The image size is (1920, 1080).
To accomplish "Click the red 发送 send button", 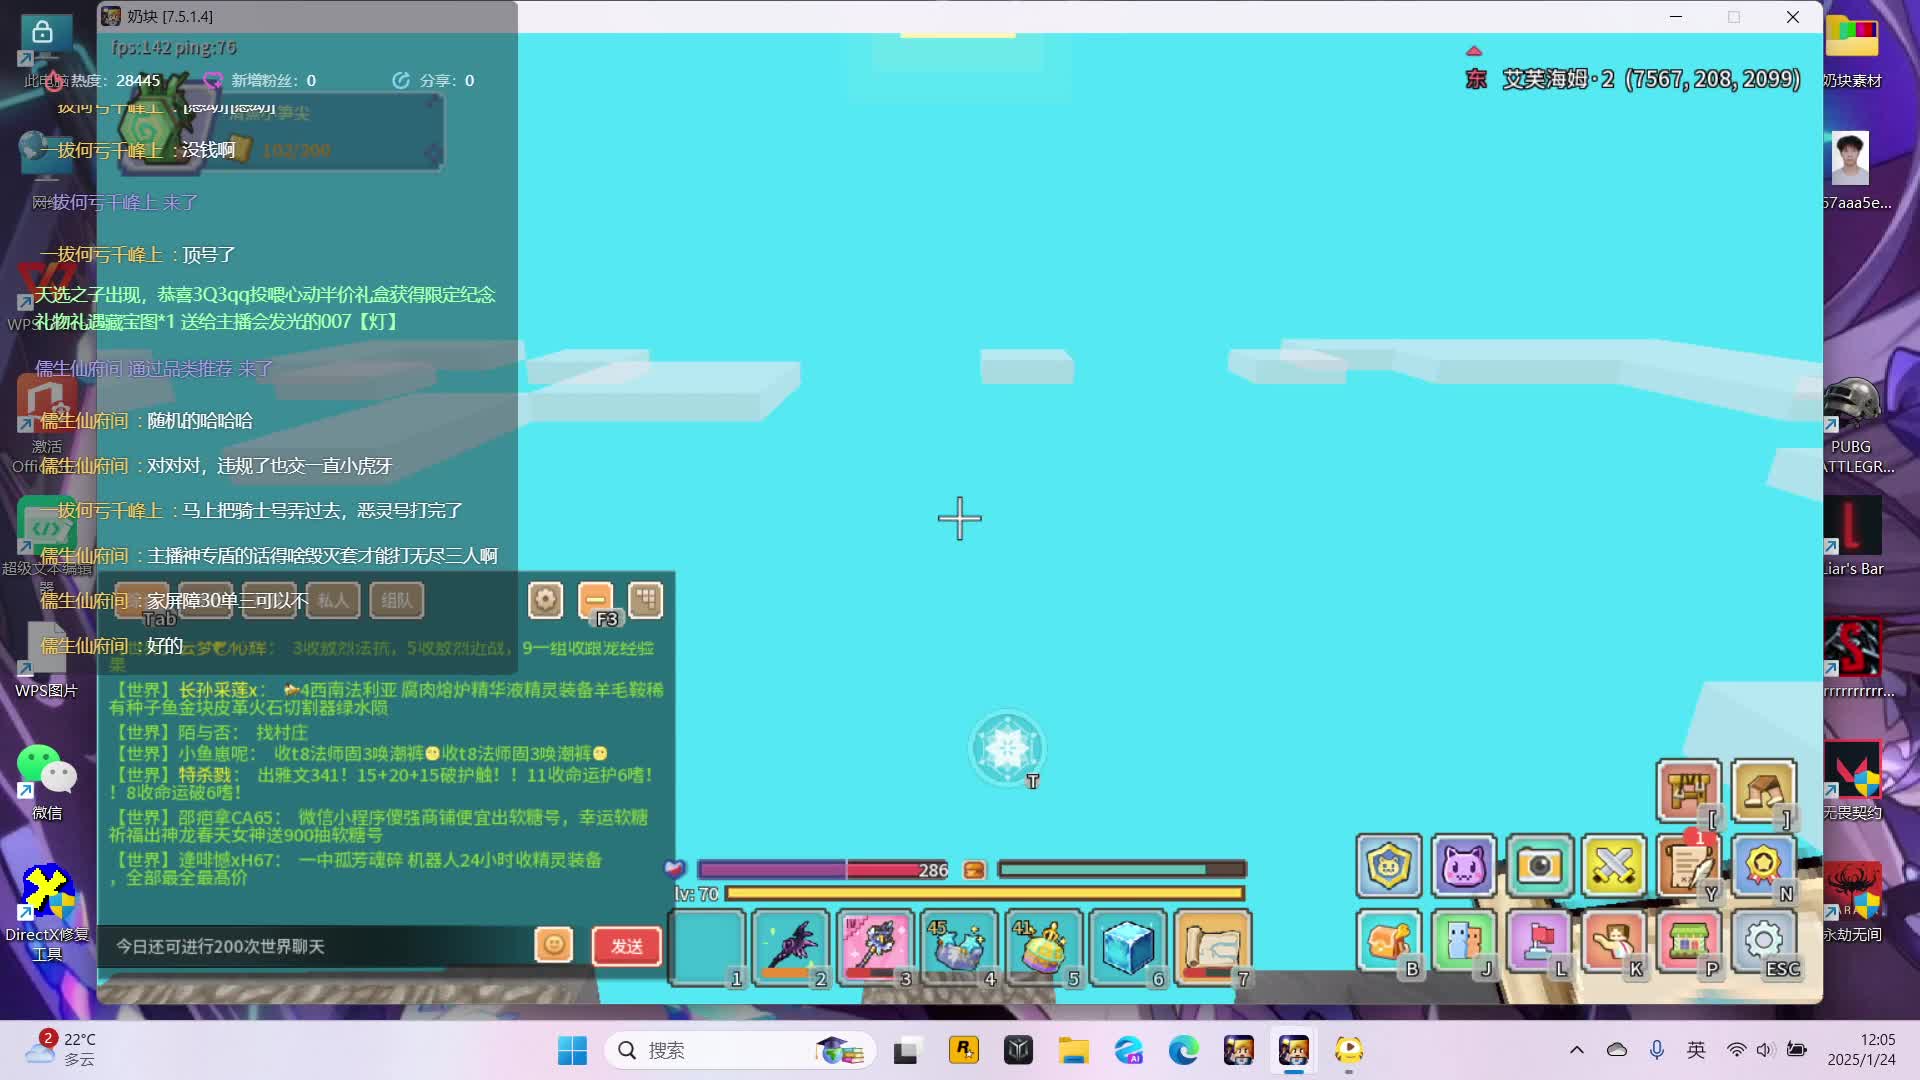I will [627, 946].
